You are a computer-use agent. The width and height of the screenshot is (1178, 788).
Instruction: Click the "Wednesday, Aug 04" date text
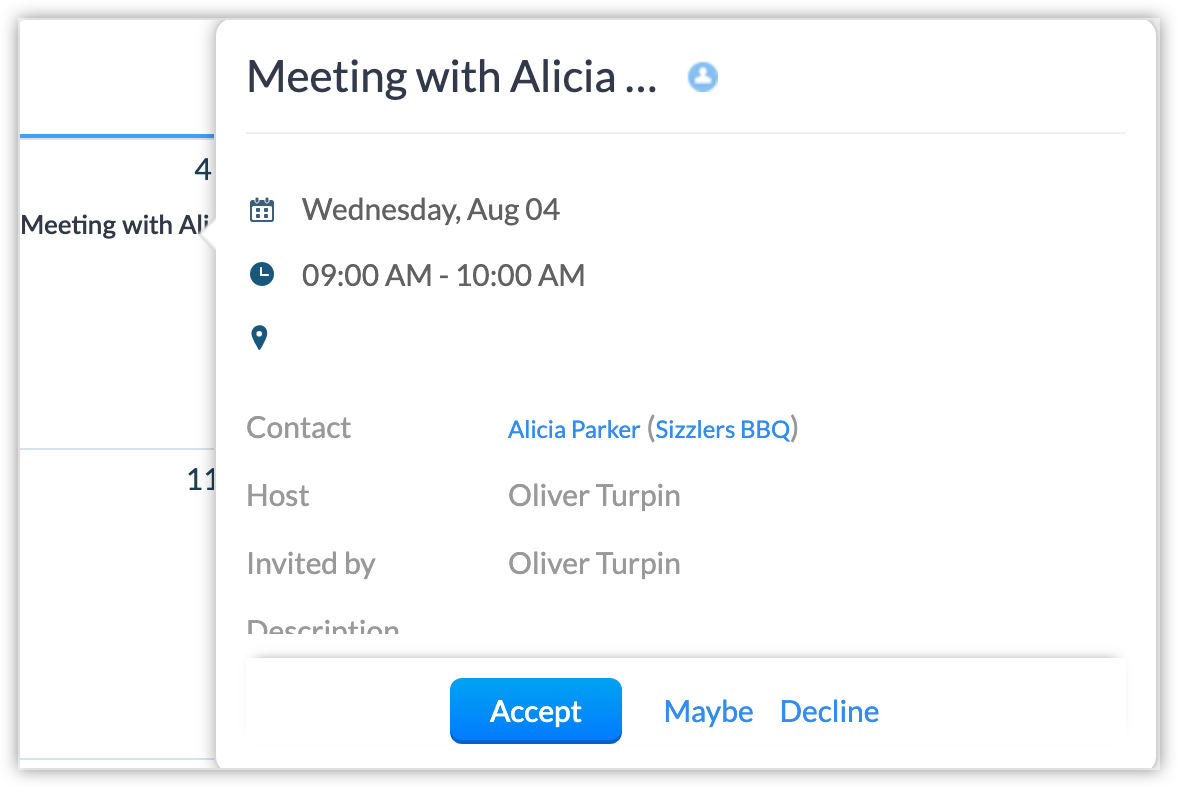click(x=431, y=210)
